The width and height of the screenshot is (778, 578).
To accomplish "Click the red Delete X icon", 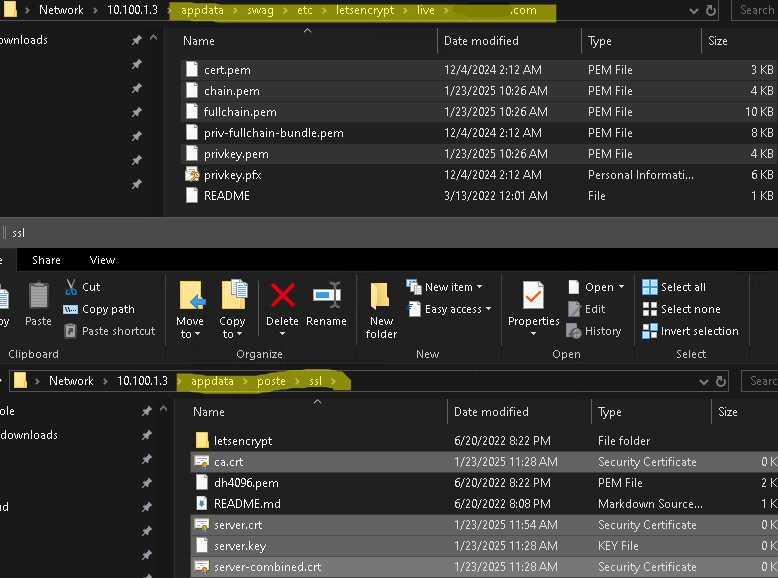I will [283, 295].
